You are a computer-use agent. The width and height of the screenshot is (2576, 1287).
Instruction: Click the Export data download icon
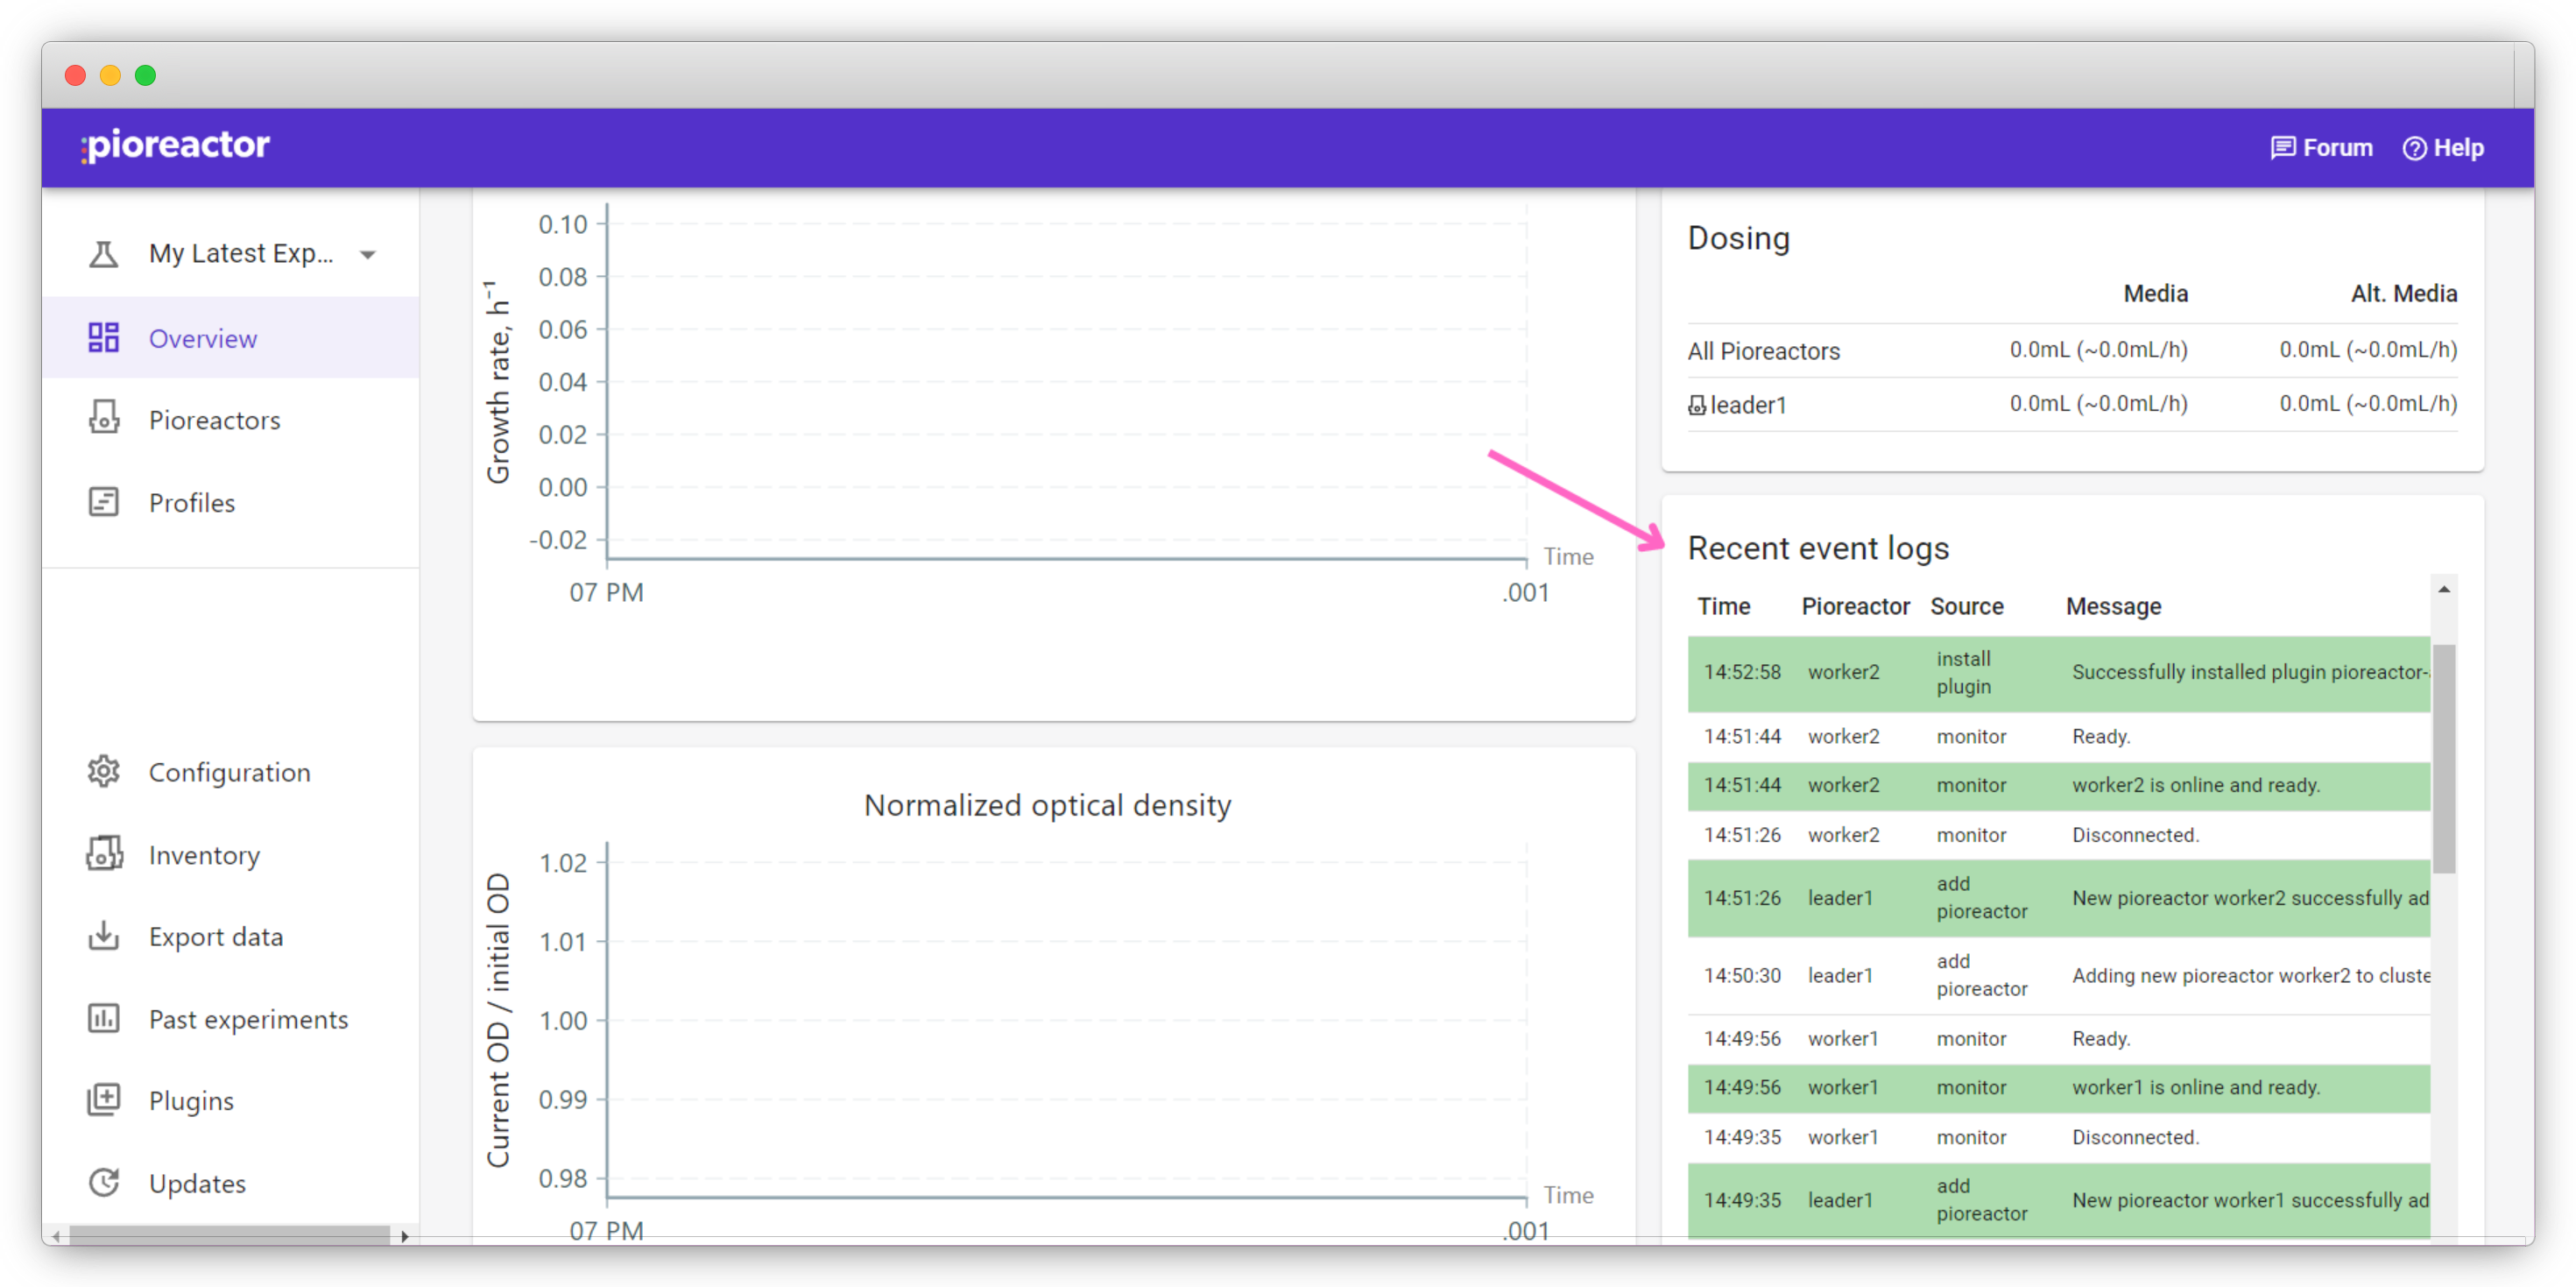click(103, 936)
